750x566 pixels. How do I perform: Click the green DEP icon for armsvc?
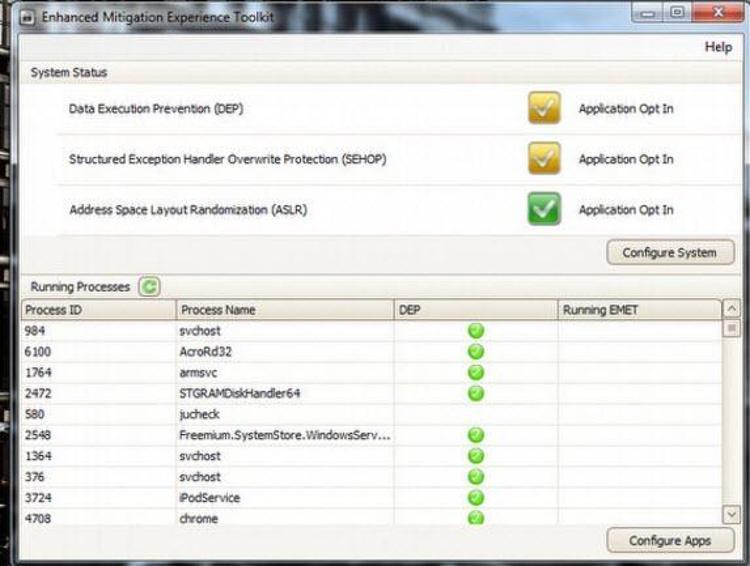pos(476,372)
